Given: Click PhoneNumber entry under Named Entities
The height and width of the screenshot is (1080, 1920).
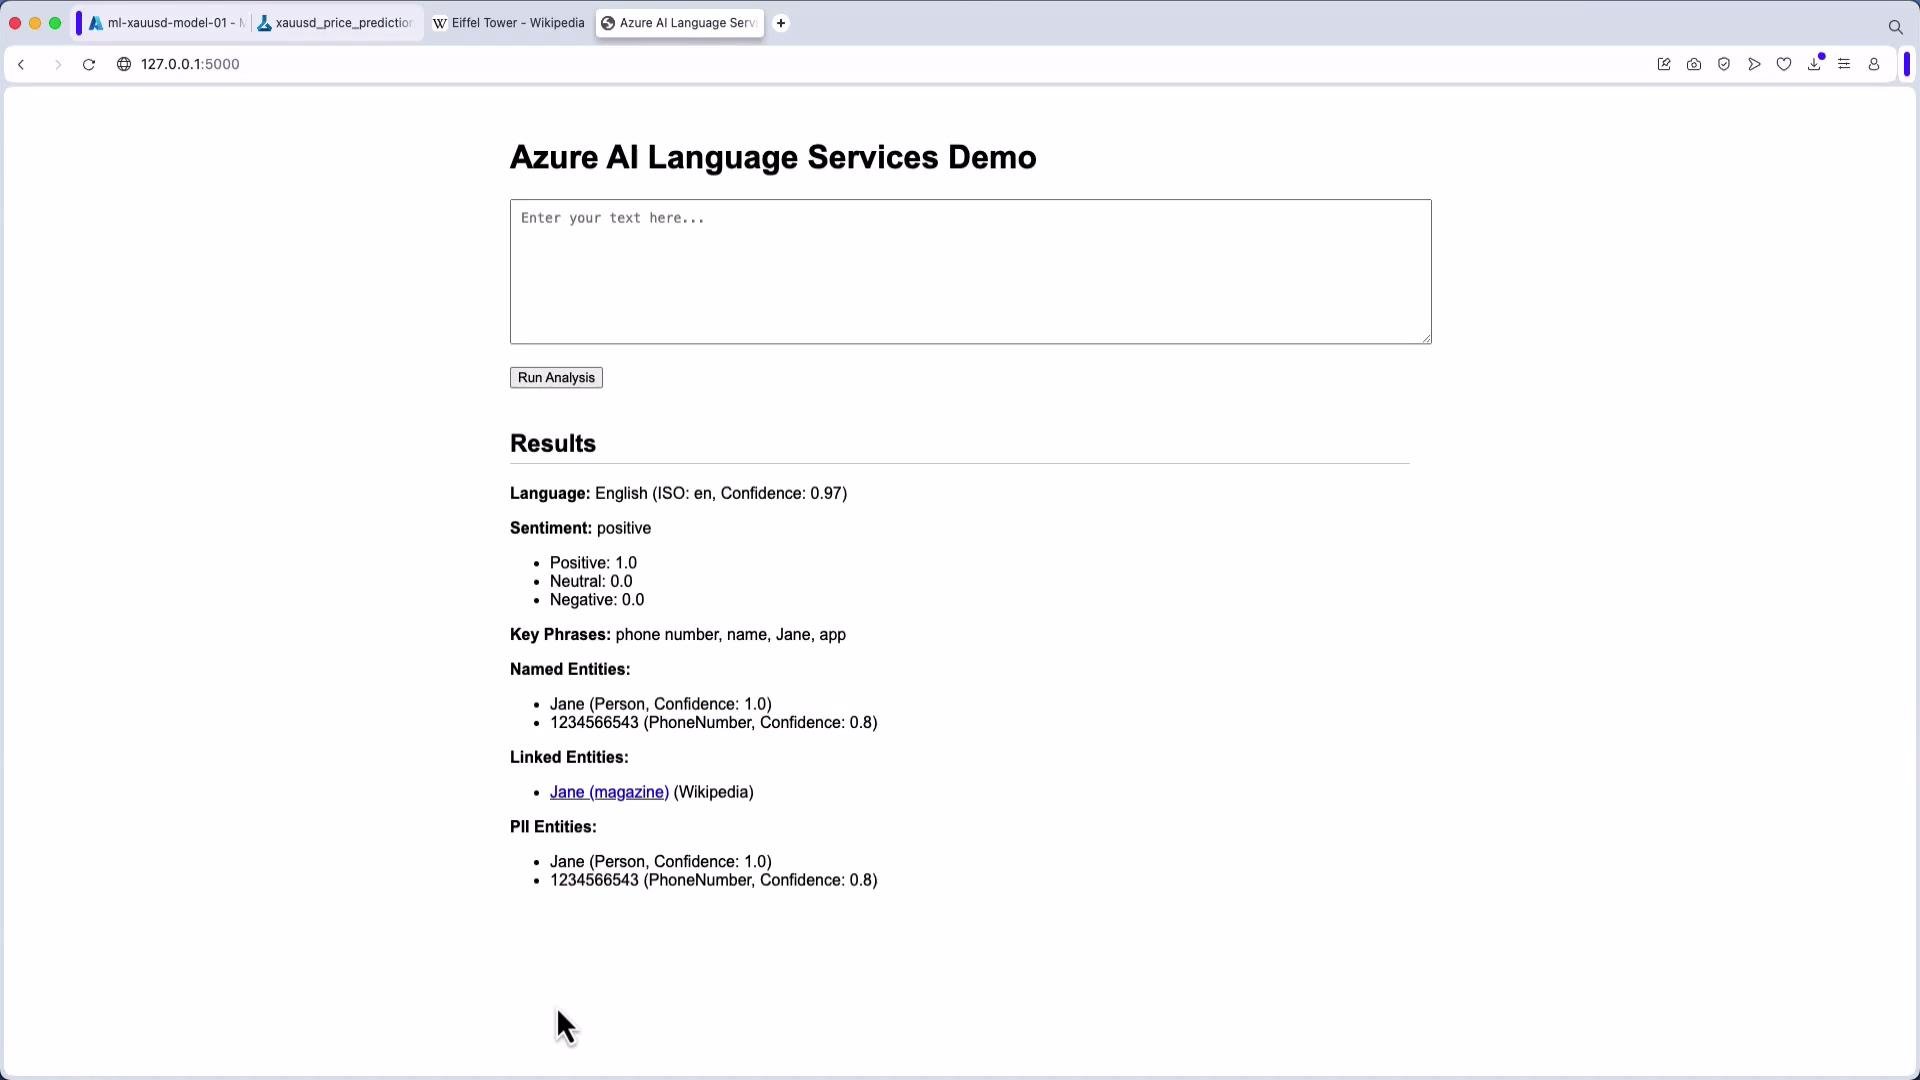Looking at the screenshot, I should [714, 723].
